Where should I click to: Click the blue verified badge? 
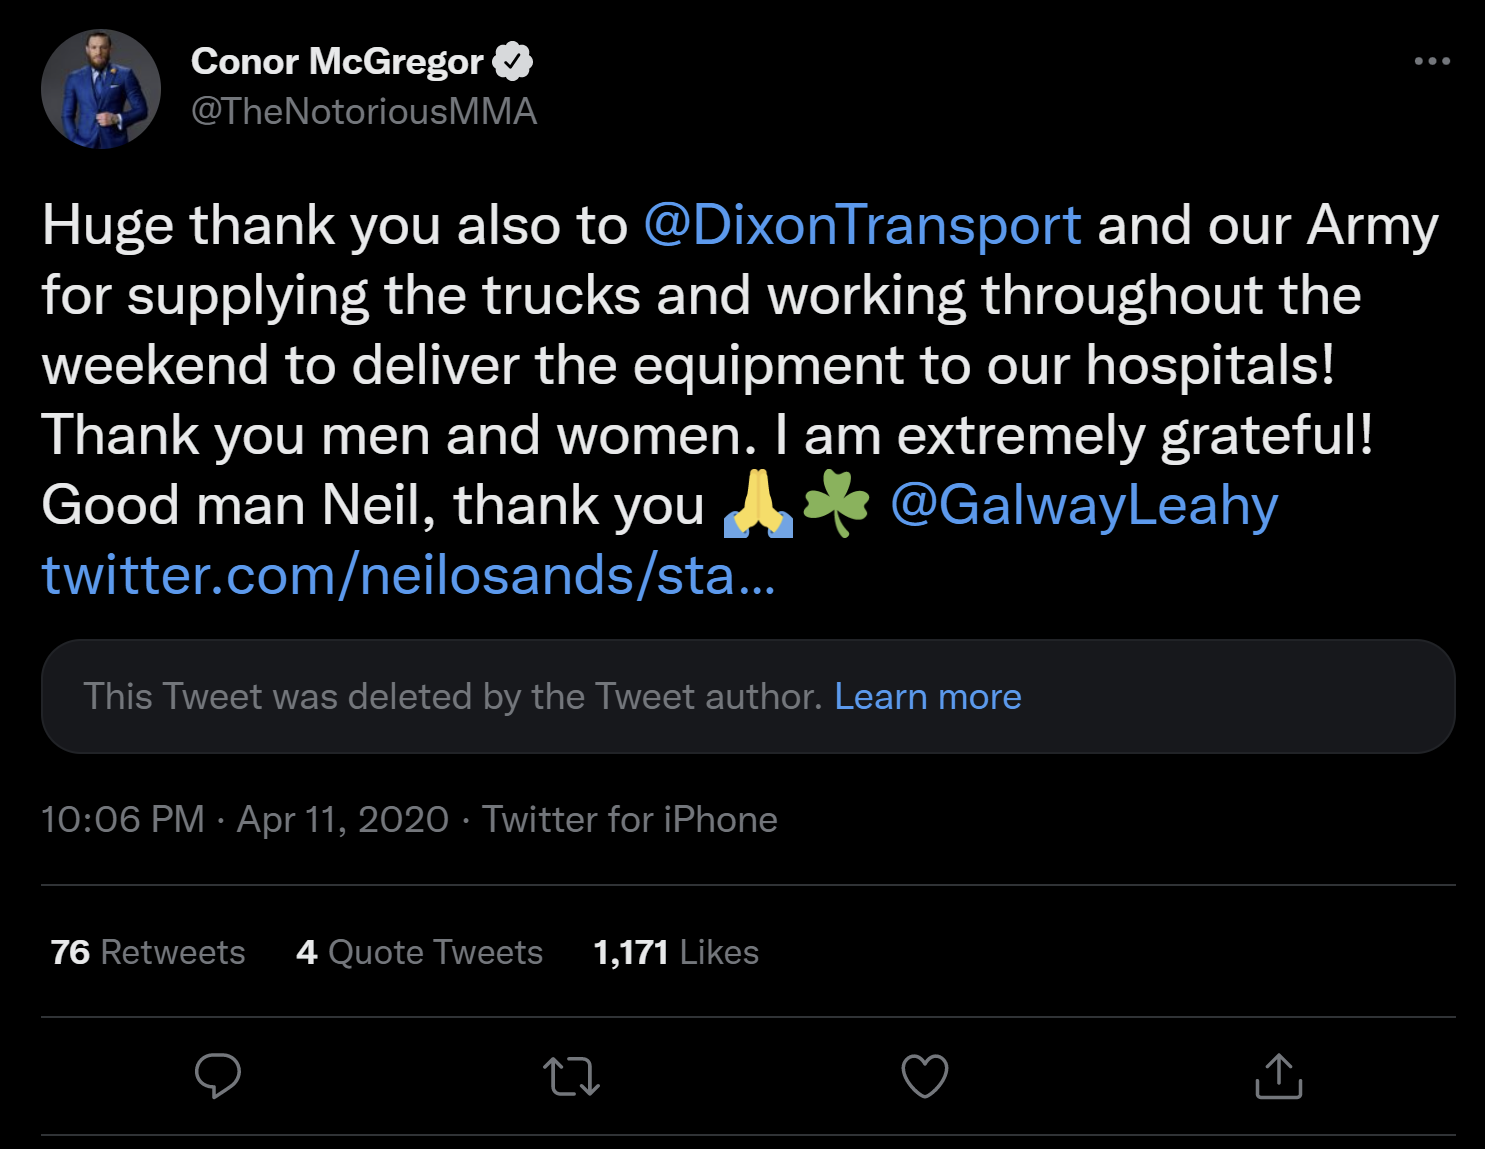pyautogui.click(x=513, y=62)
